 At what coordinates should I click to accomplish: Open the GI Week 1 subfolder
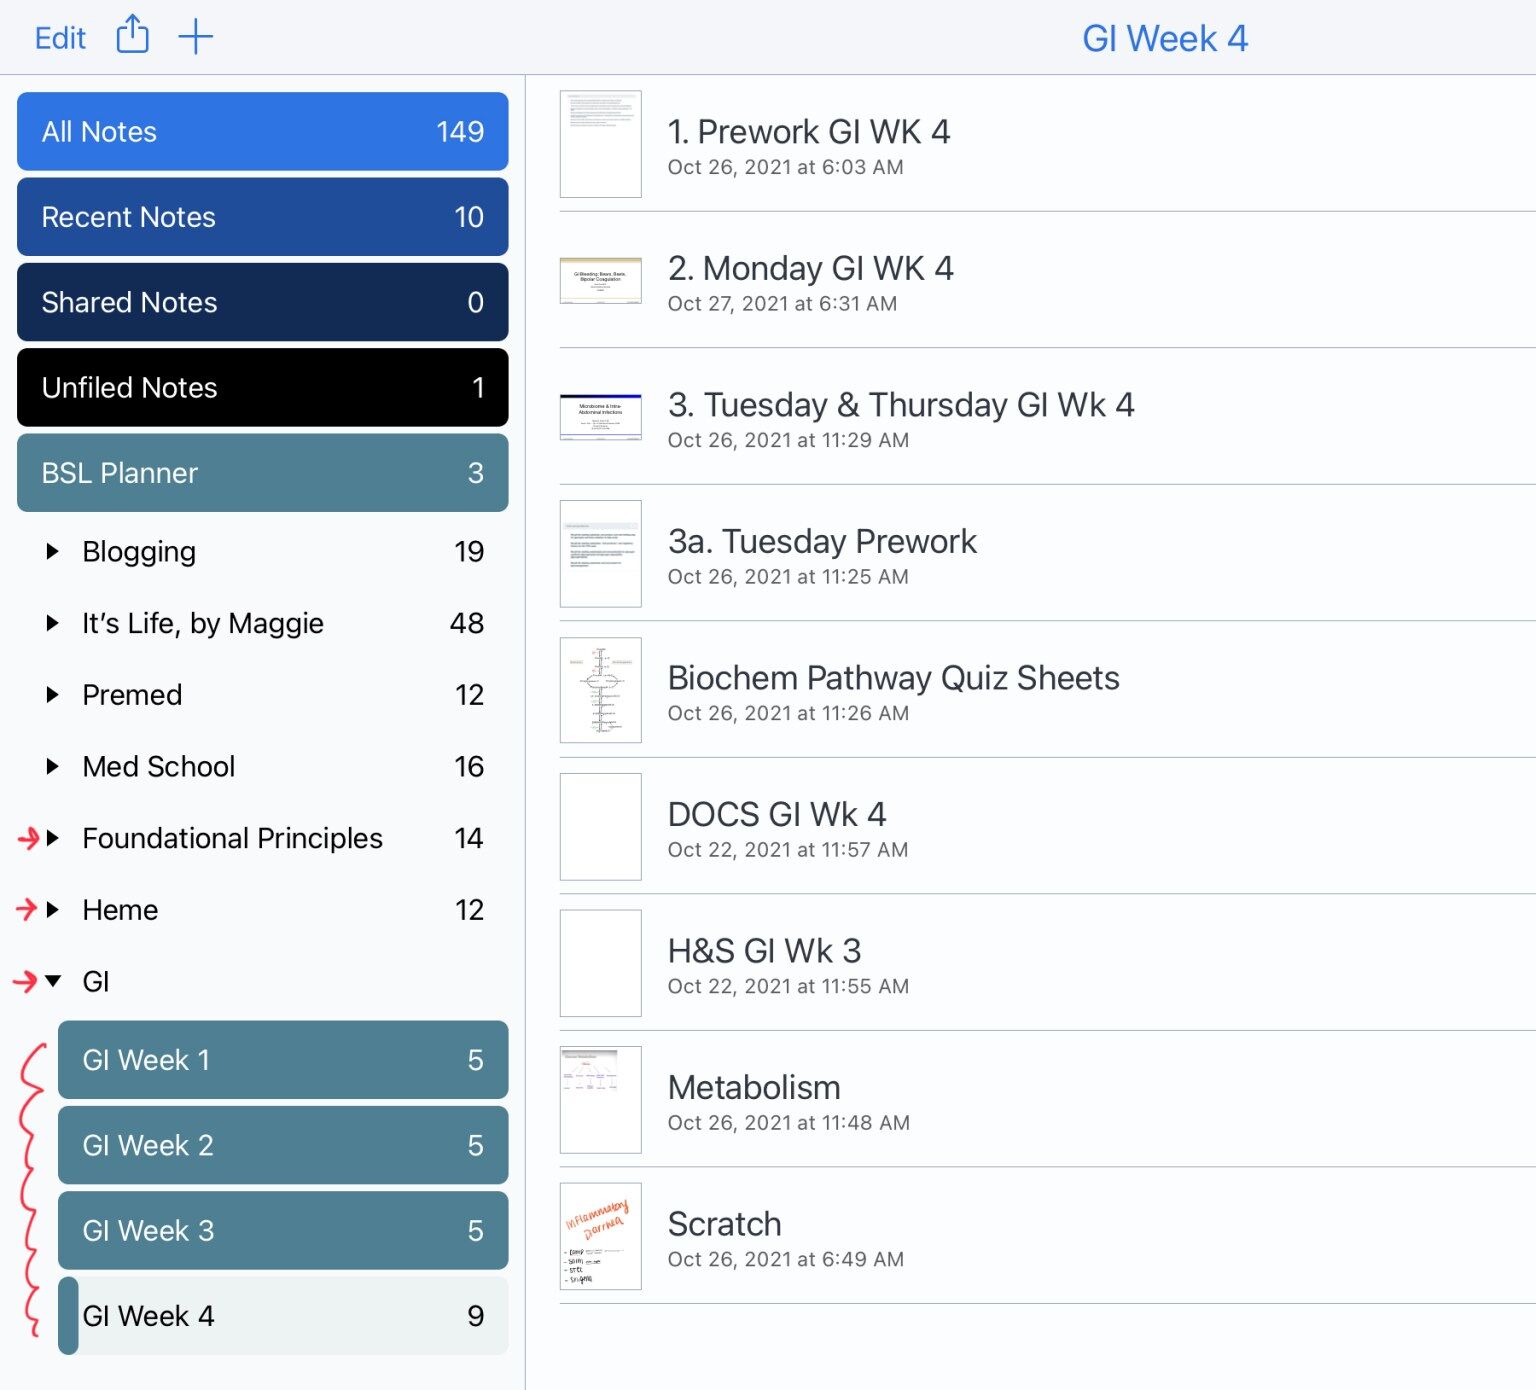[283, 1060]
